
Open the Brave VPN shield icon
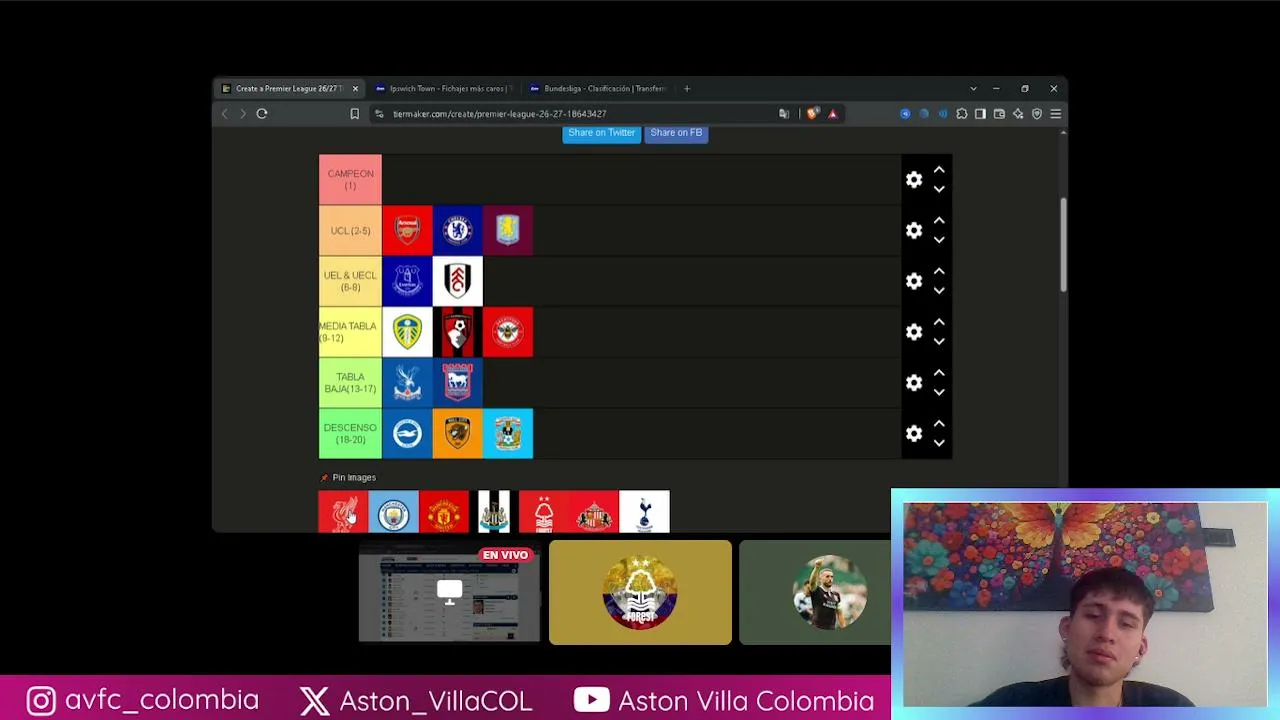(x=1037, y=114)
